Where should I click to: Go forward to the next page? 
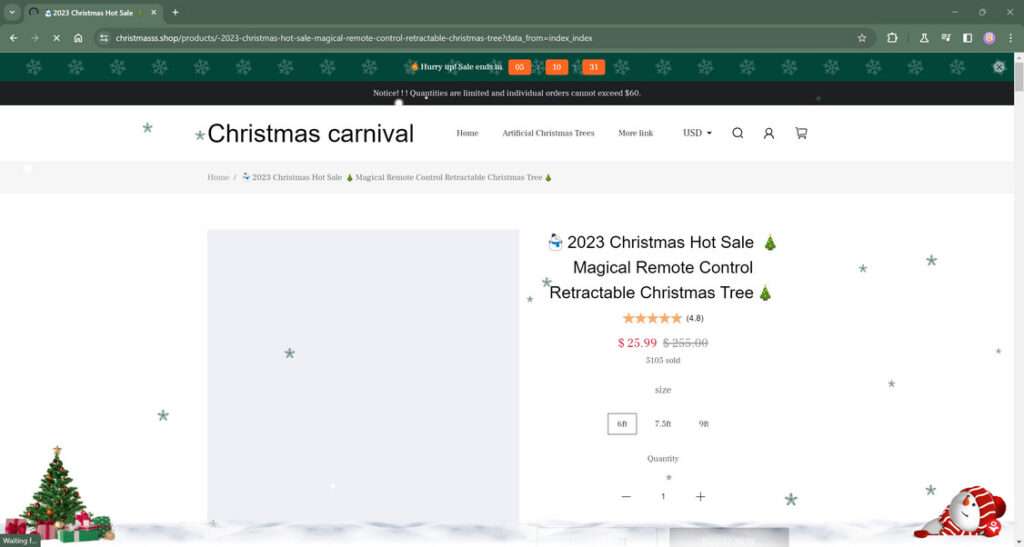35,38
